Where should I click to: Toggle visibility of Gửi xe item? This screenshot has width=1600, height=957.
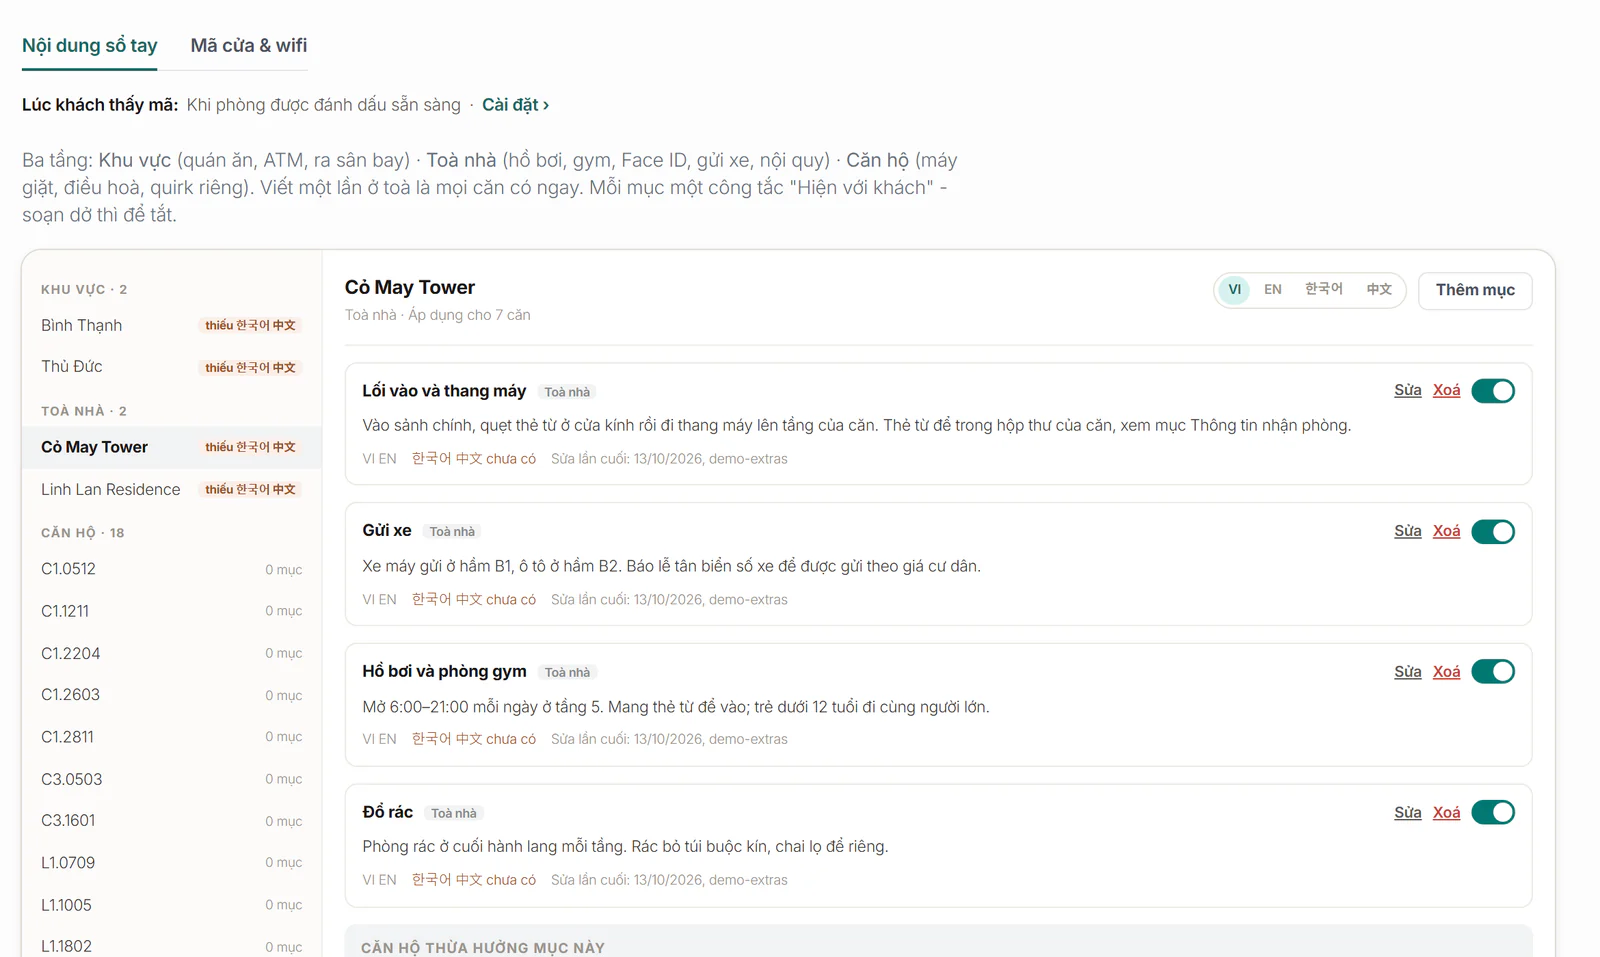click(1493, 532)
